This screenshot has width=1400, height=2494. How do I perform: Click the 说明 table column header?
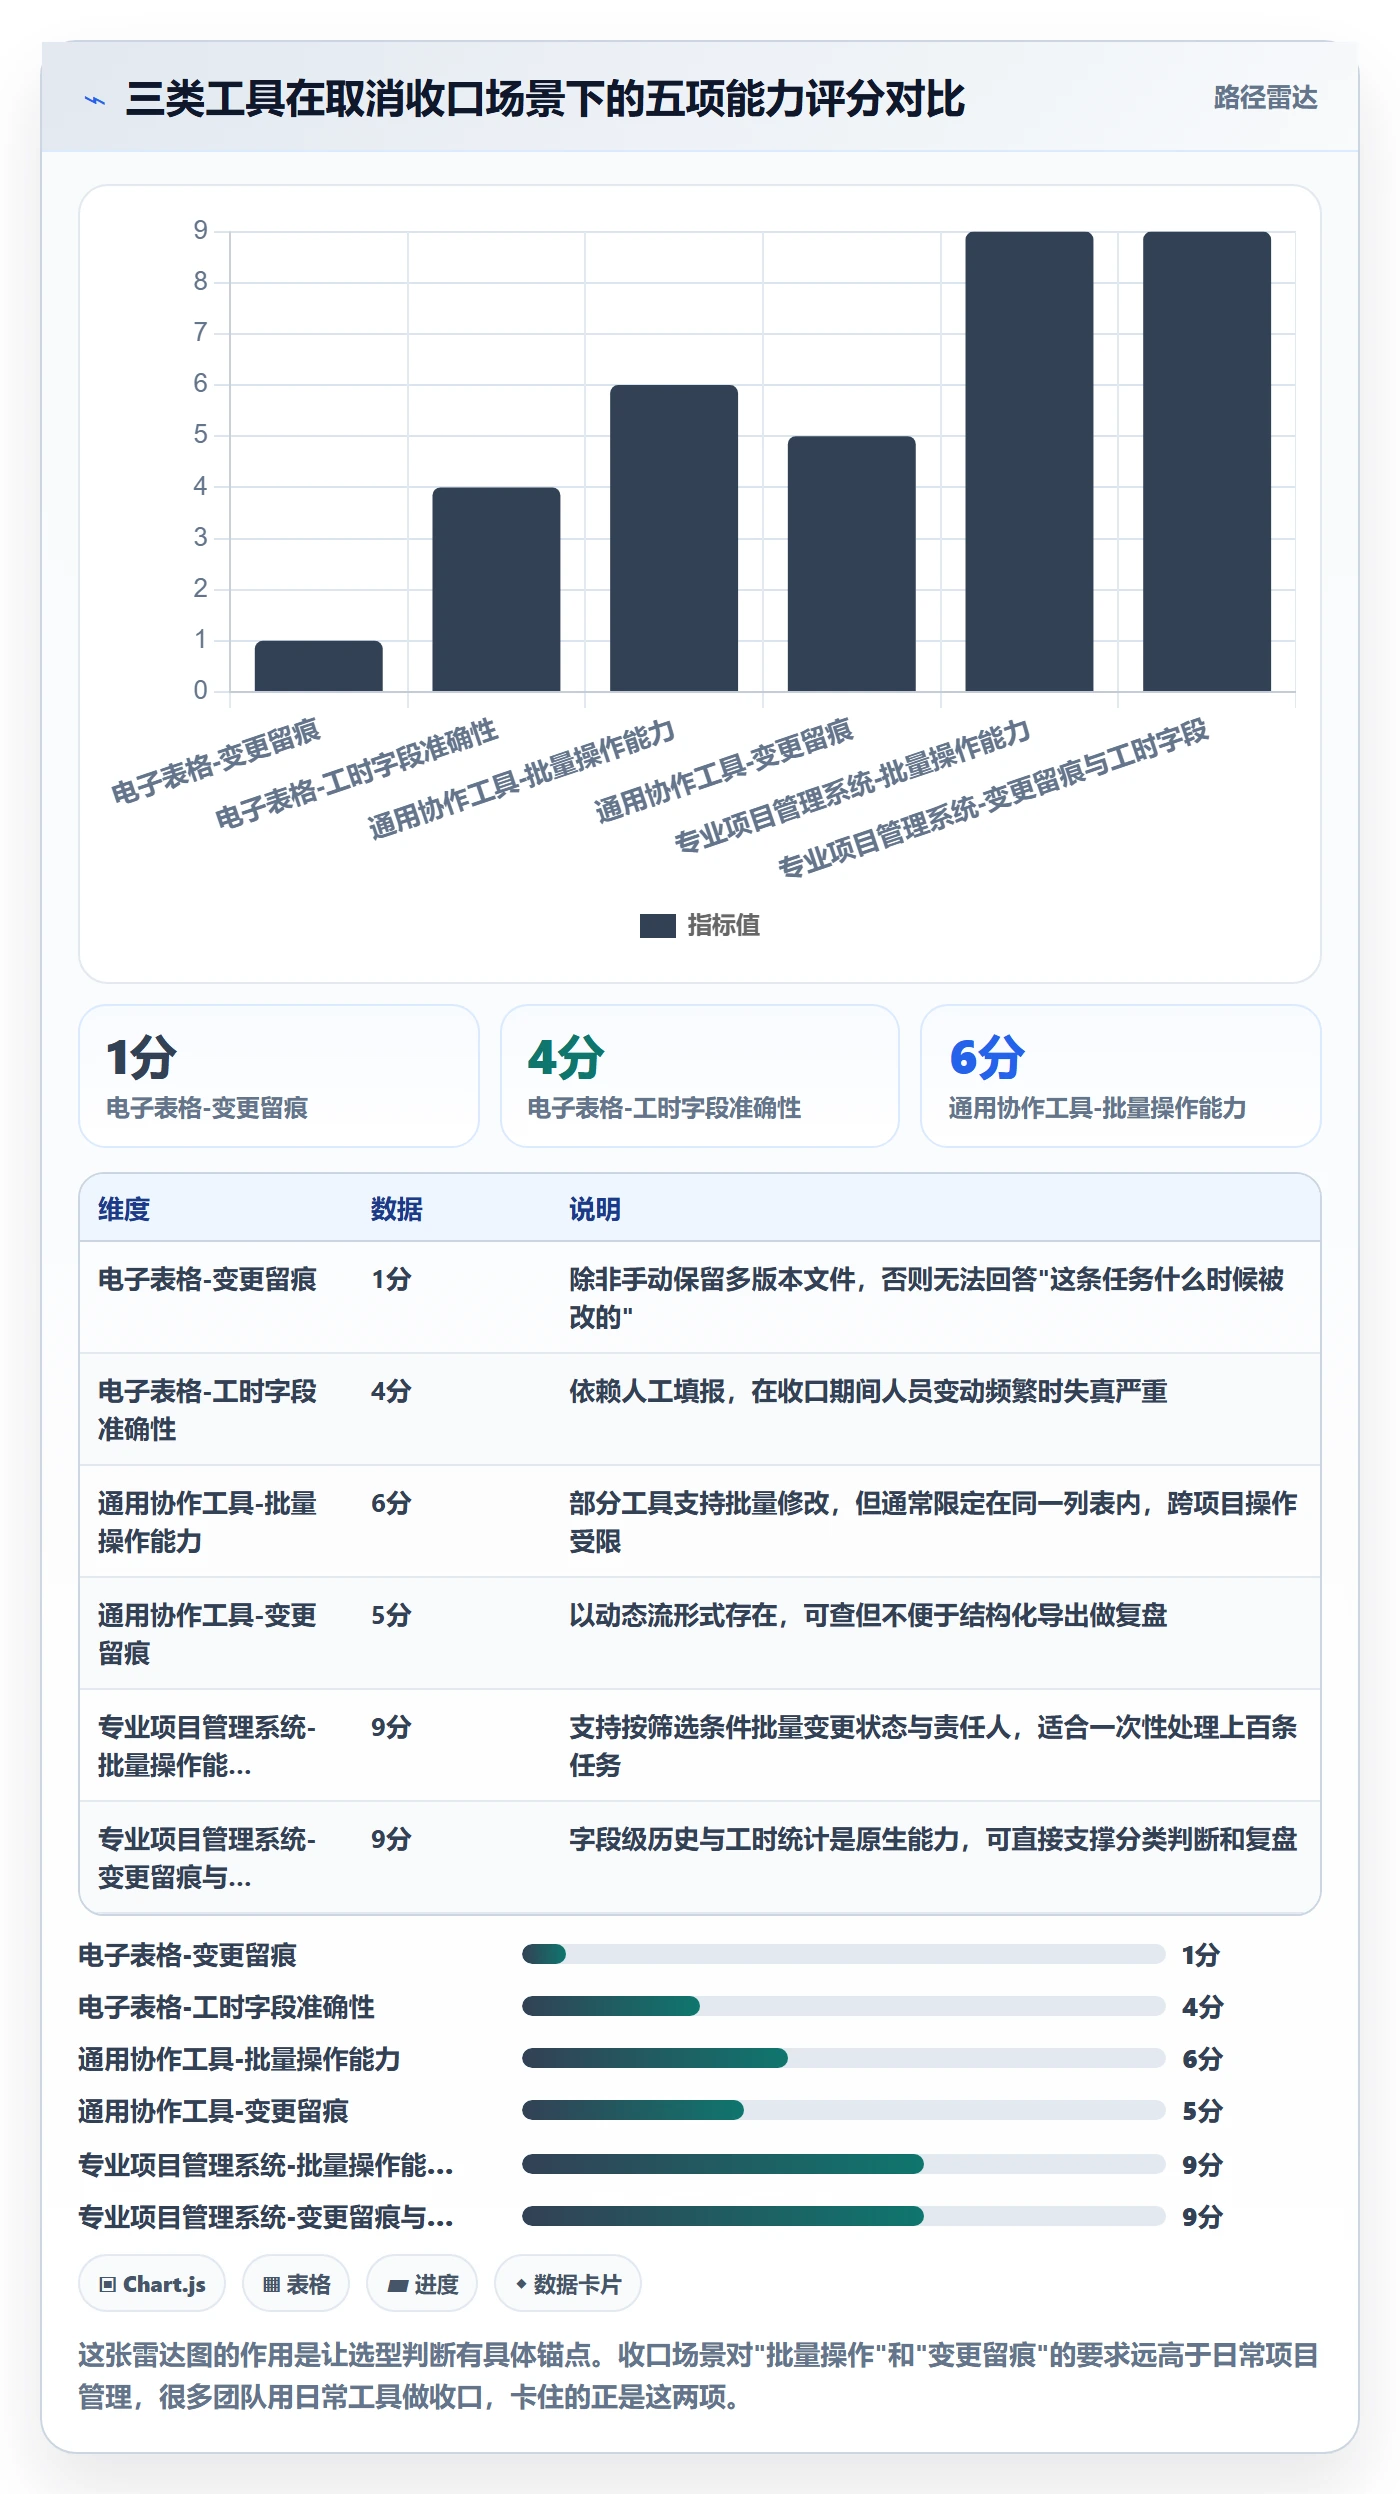[595, 1209]
